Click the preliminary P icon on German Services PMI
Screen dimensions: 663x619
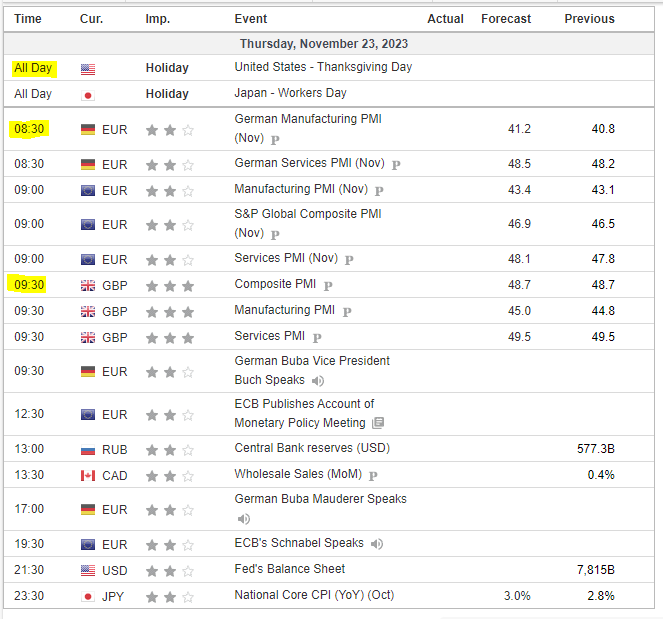point(396,165)
